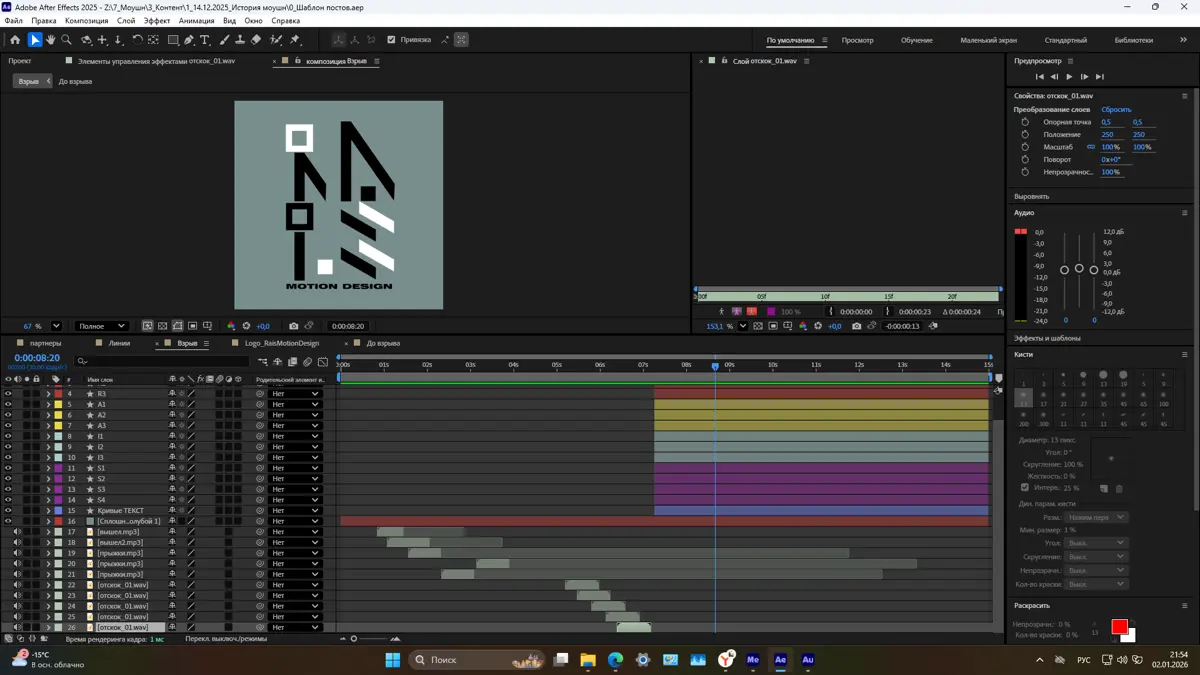Click Play in Preview panel
The image size is (1200, 675).
[x=1069, y=77]
